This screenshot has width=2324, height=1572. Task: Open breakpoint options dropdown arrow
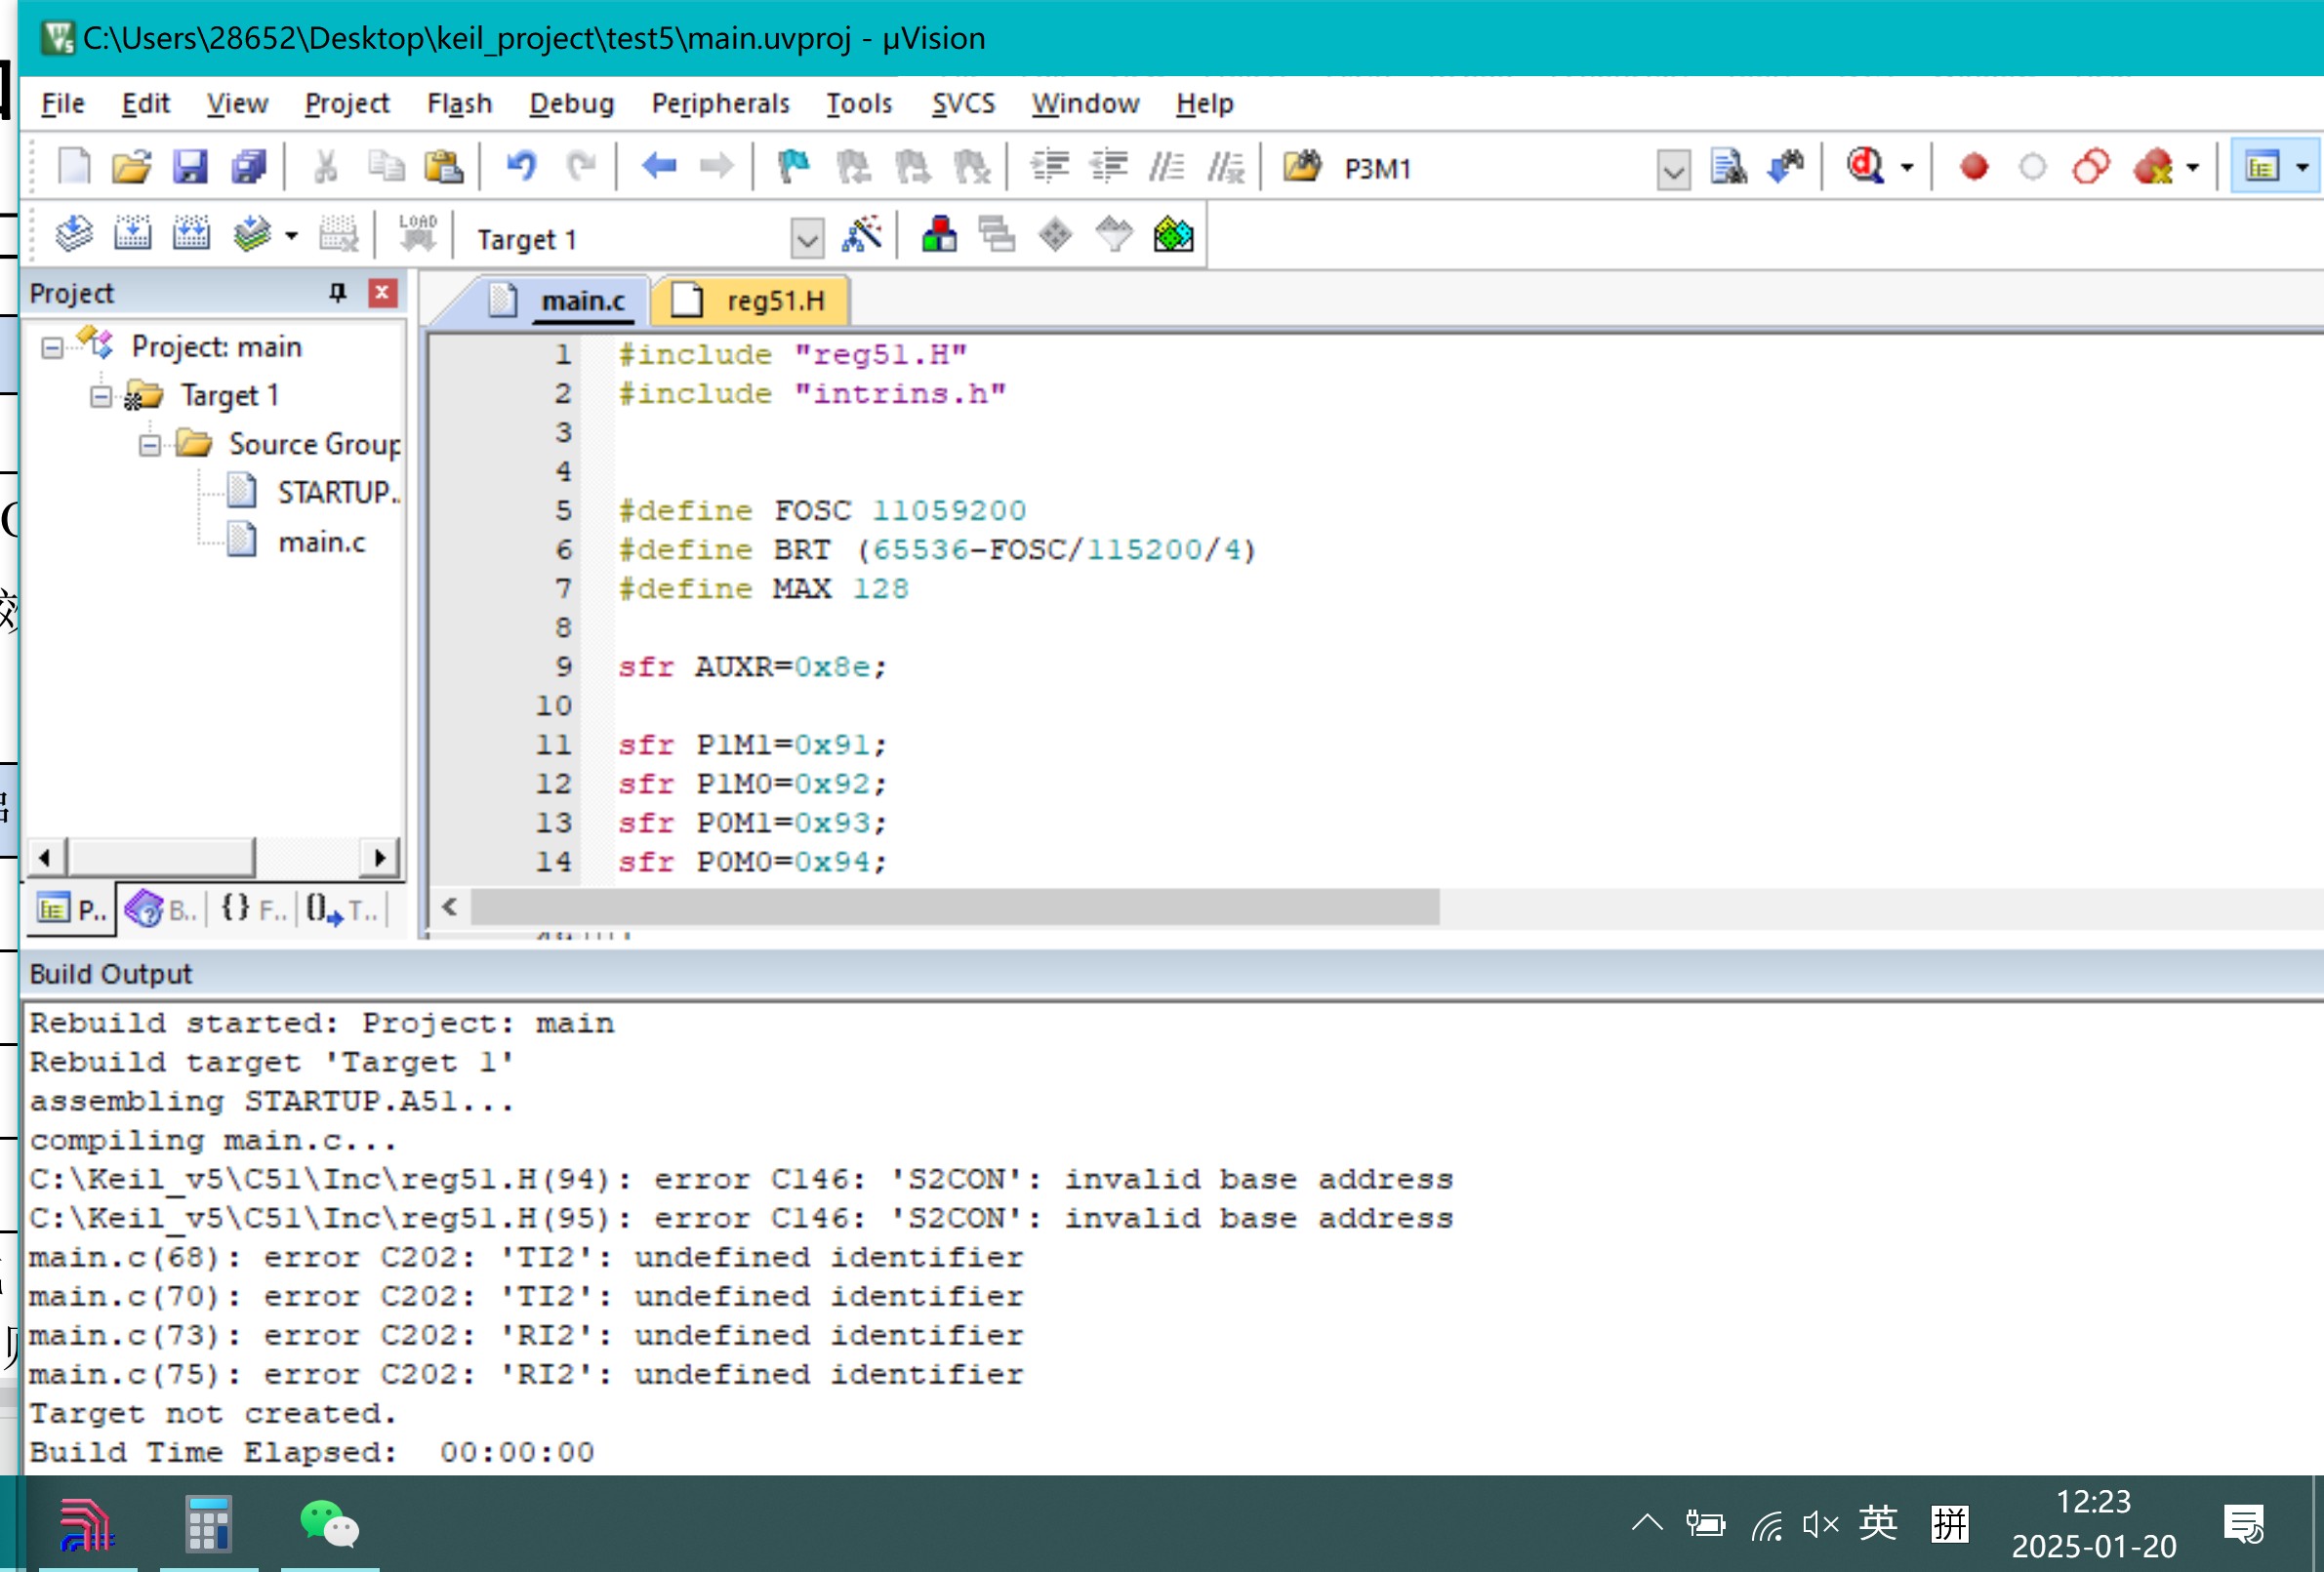2192,168
